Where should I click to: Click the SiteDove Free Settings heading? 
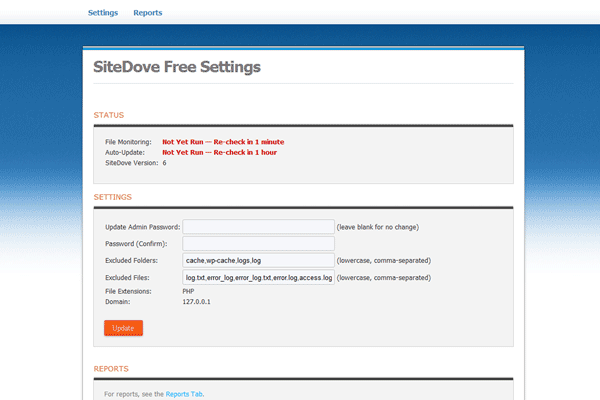pos(177,68)
